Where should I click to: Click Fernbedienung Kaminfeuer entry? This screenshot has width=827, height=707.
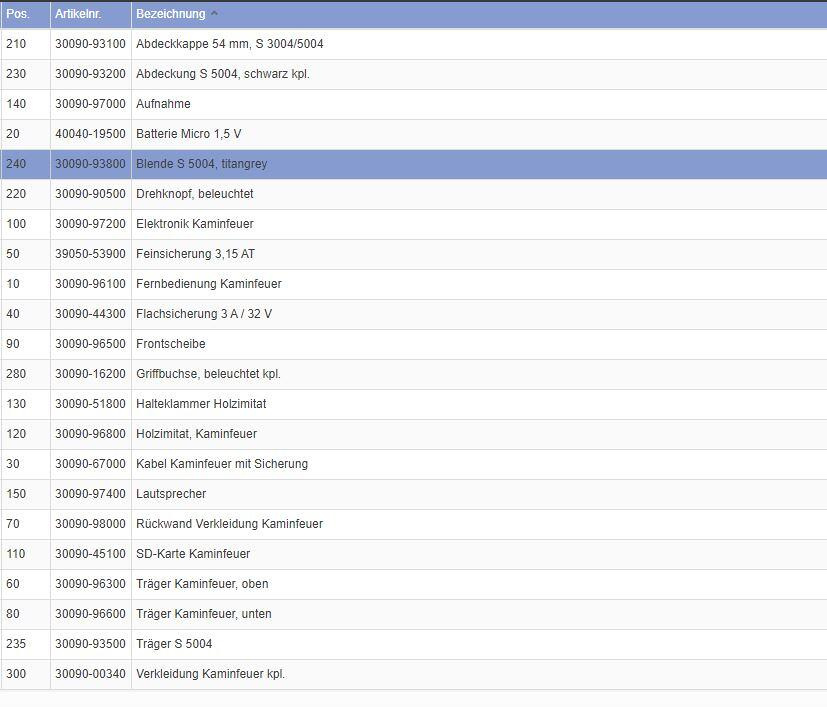tap(208, 284)
